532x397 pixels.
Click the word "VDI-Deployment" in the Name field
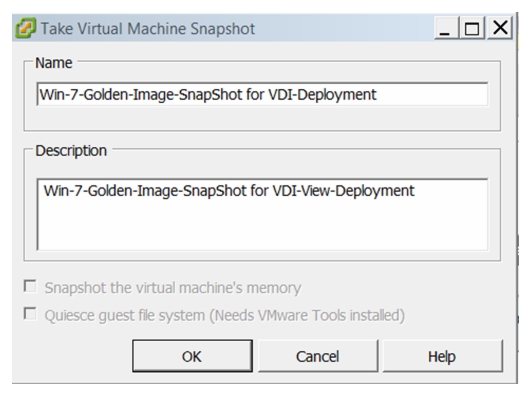pyautogui.click(x=322, y=95)
